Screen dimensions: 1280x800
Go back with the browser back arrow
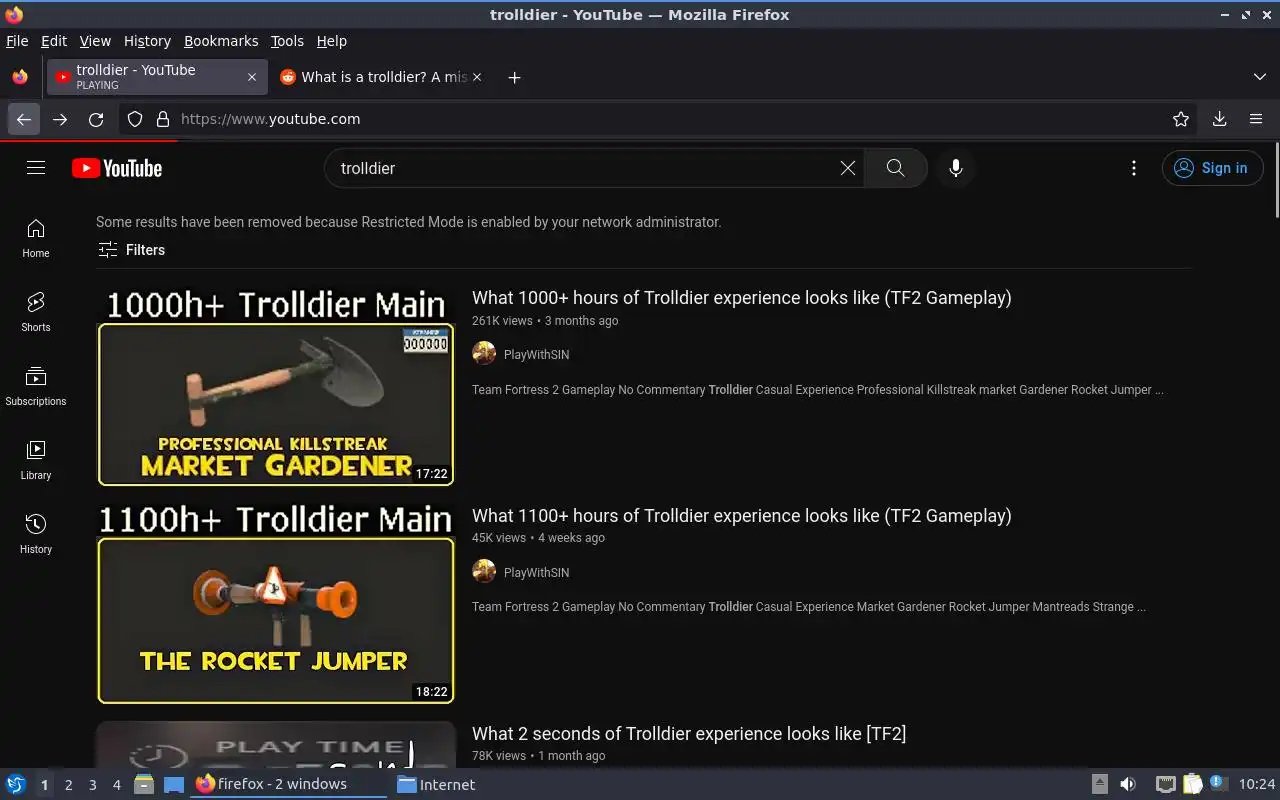(24, 119)
